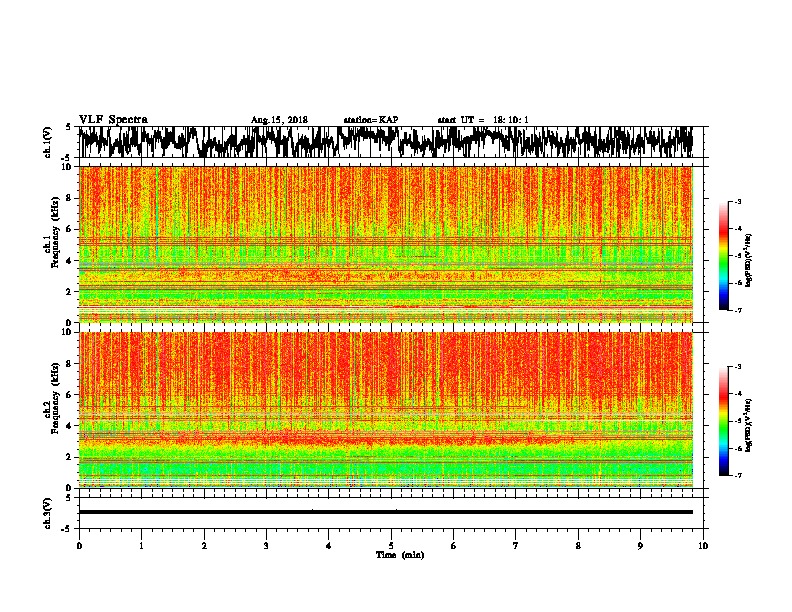Screen dimensions: 792x612
Task: Click ch.1 frequency tick label "10"
Action: [x=68, y=167]
